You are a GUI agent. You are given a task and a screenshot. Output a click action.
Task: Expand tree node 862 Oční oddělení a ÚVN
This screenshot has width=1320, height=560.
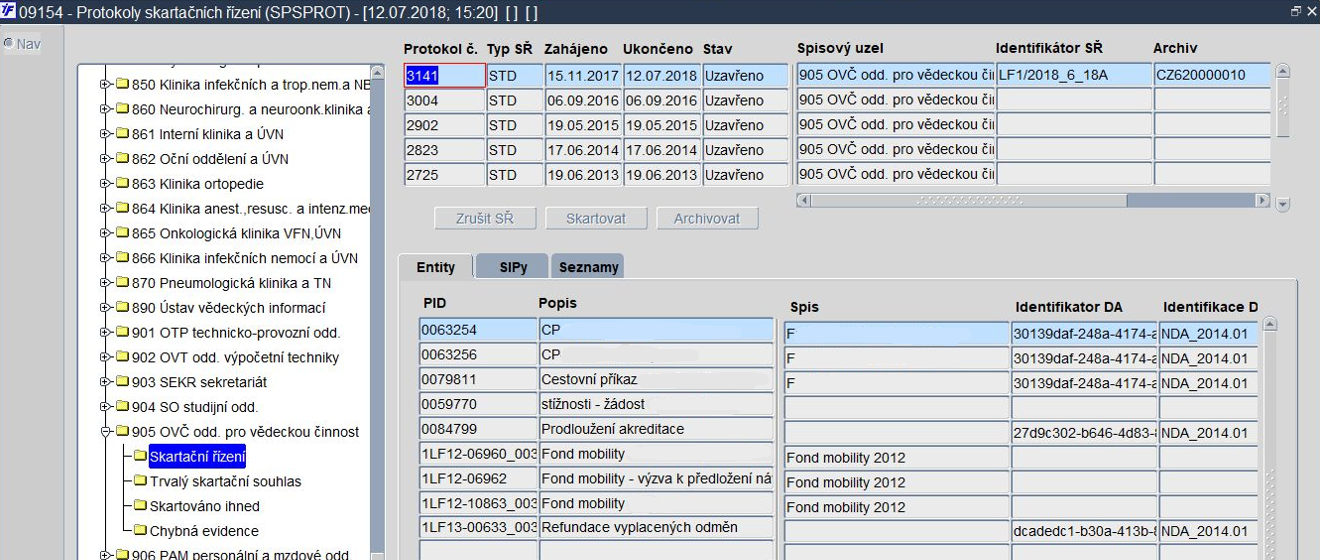pos(105,159)
